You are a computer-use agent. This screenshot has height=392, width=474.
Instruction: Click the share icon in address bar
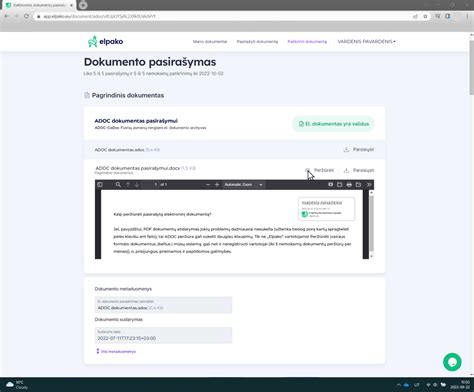[415, 16]
